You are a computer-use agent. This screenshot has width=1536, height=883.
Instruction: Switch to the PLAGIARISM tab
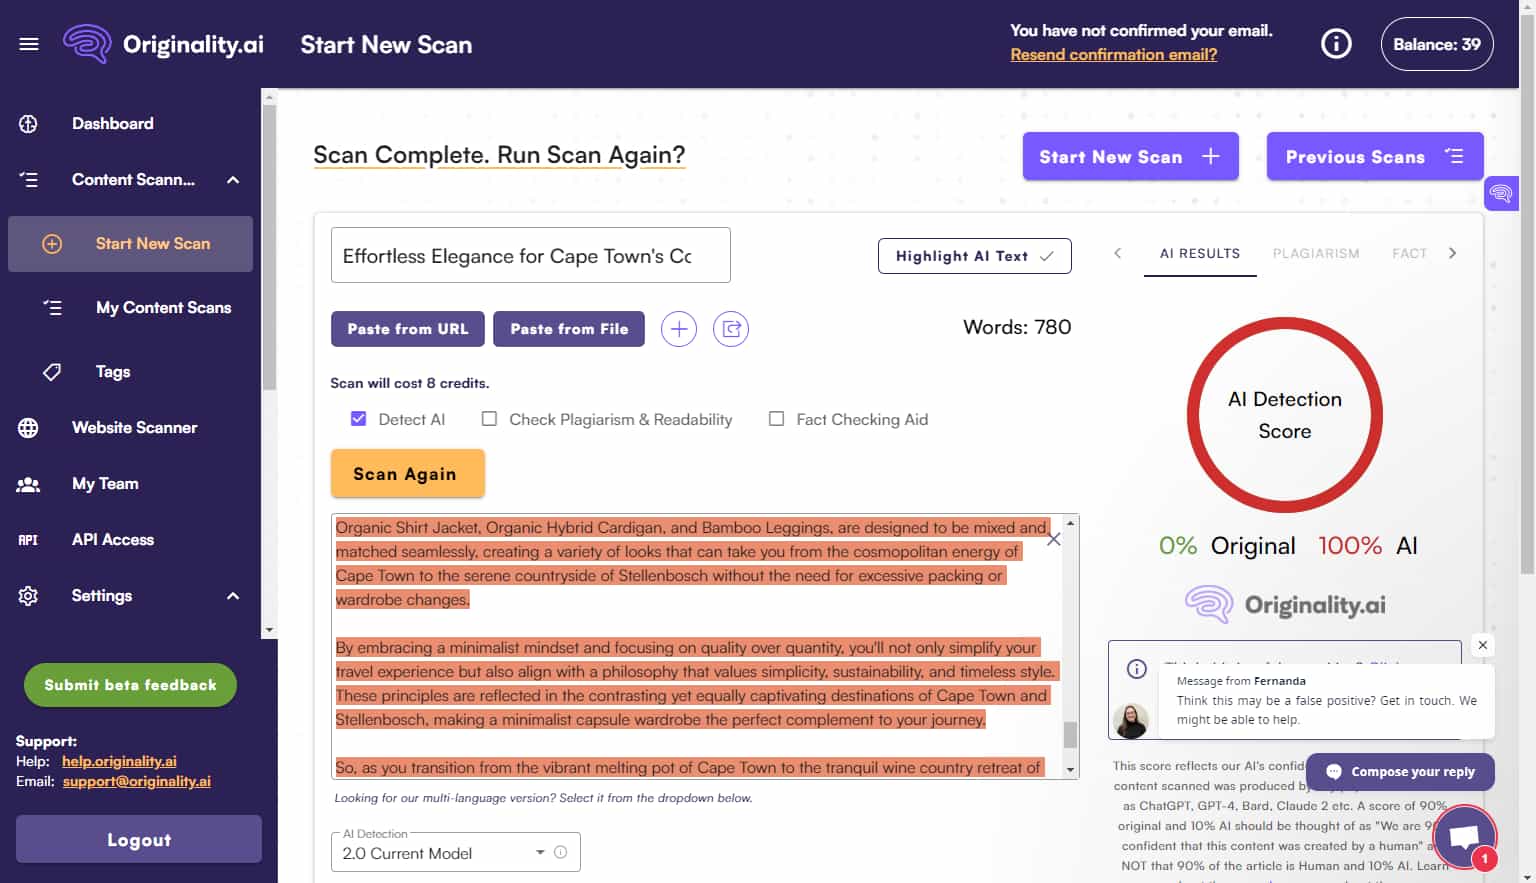(x=1316, y=253)
